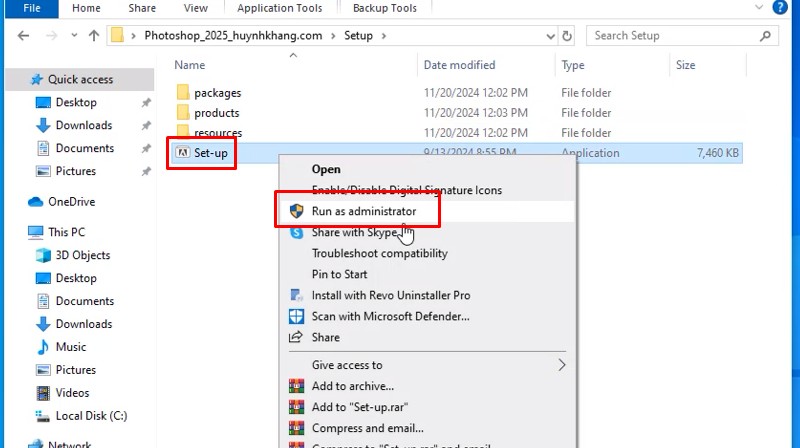Click the Microsoft Defender shield icon
Screen dimensions: 800x448
[296, 316]
